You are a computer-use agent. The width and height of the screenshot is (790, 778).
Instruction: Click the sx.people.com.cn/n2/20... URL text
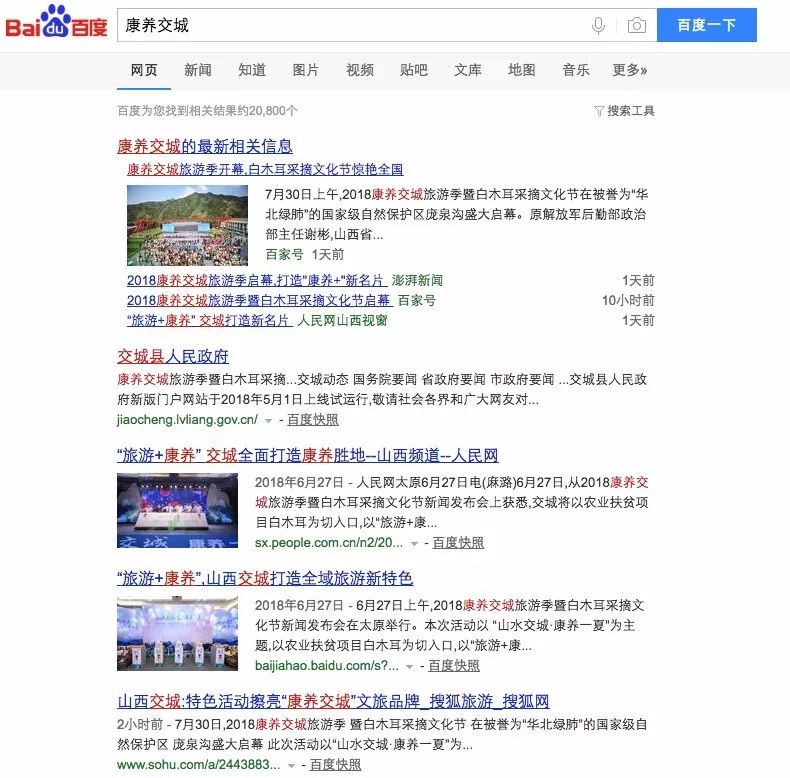tap(329, 543)
